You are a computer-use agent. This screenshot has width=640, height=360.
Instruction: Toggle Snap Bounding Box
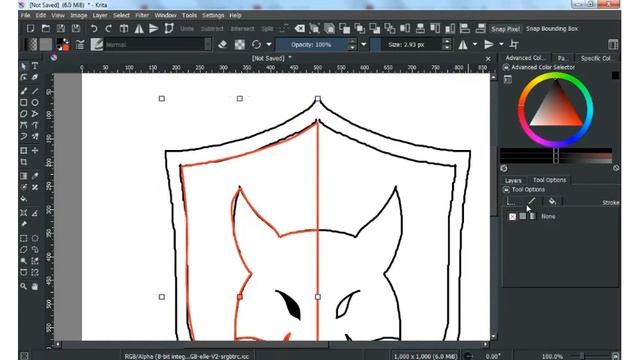coord(552,29)
